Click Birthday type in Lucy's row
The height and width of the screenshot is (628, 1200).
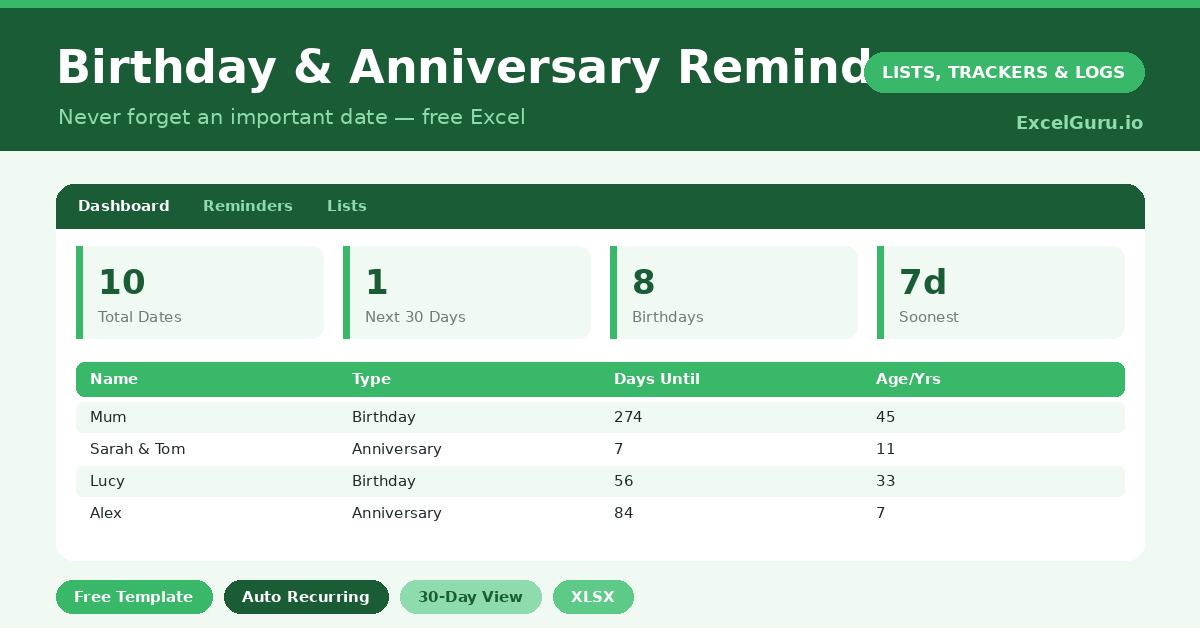tap(384, 481)
